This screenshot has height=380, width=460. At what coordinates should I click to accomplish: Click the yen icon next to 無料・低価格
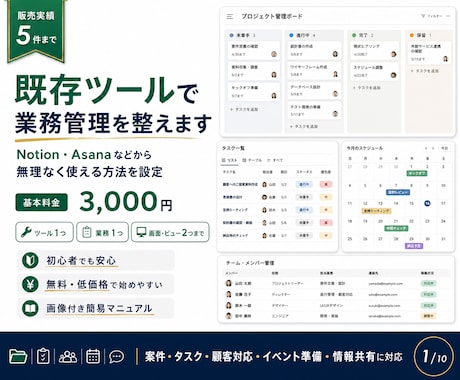click(30, 284)
